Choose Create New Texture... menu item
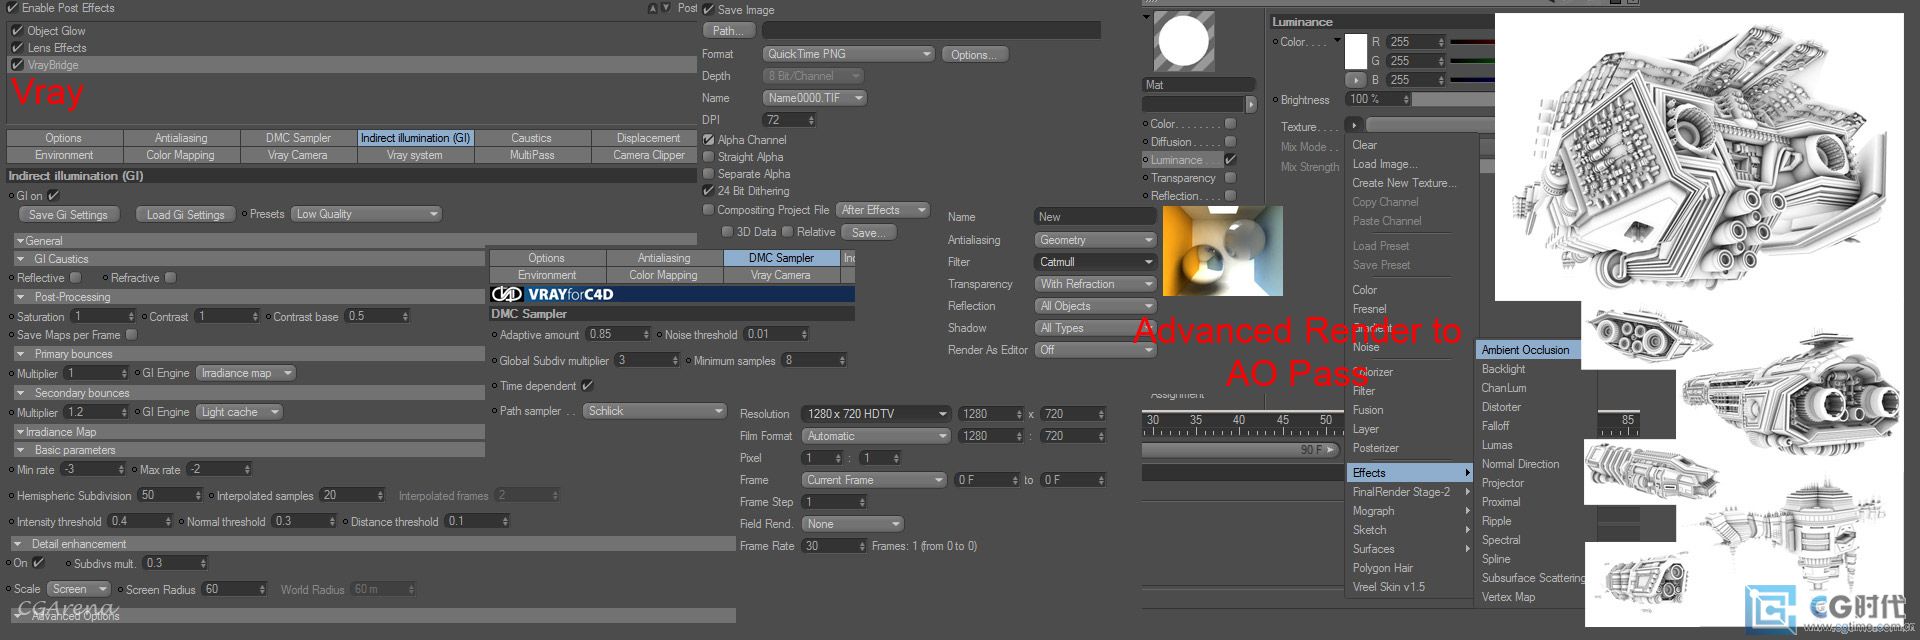The width and height of the screenshot is (1920, 640). click(x=1404, y=183)
